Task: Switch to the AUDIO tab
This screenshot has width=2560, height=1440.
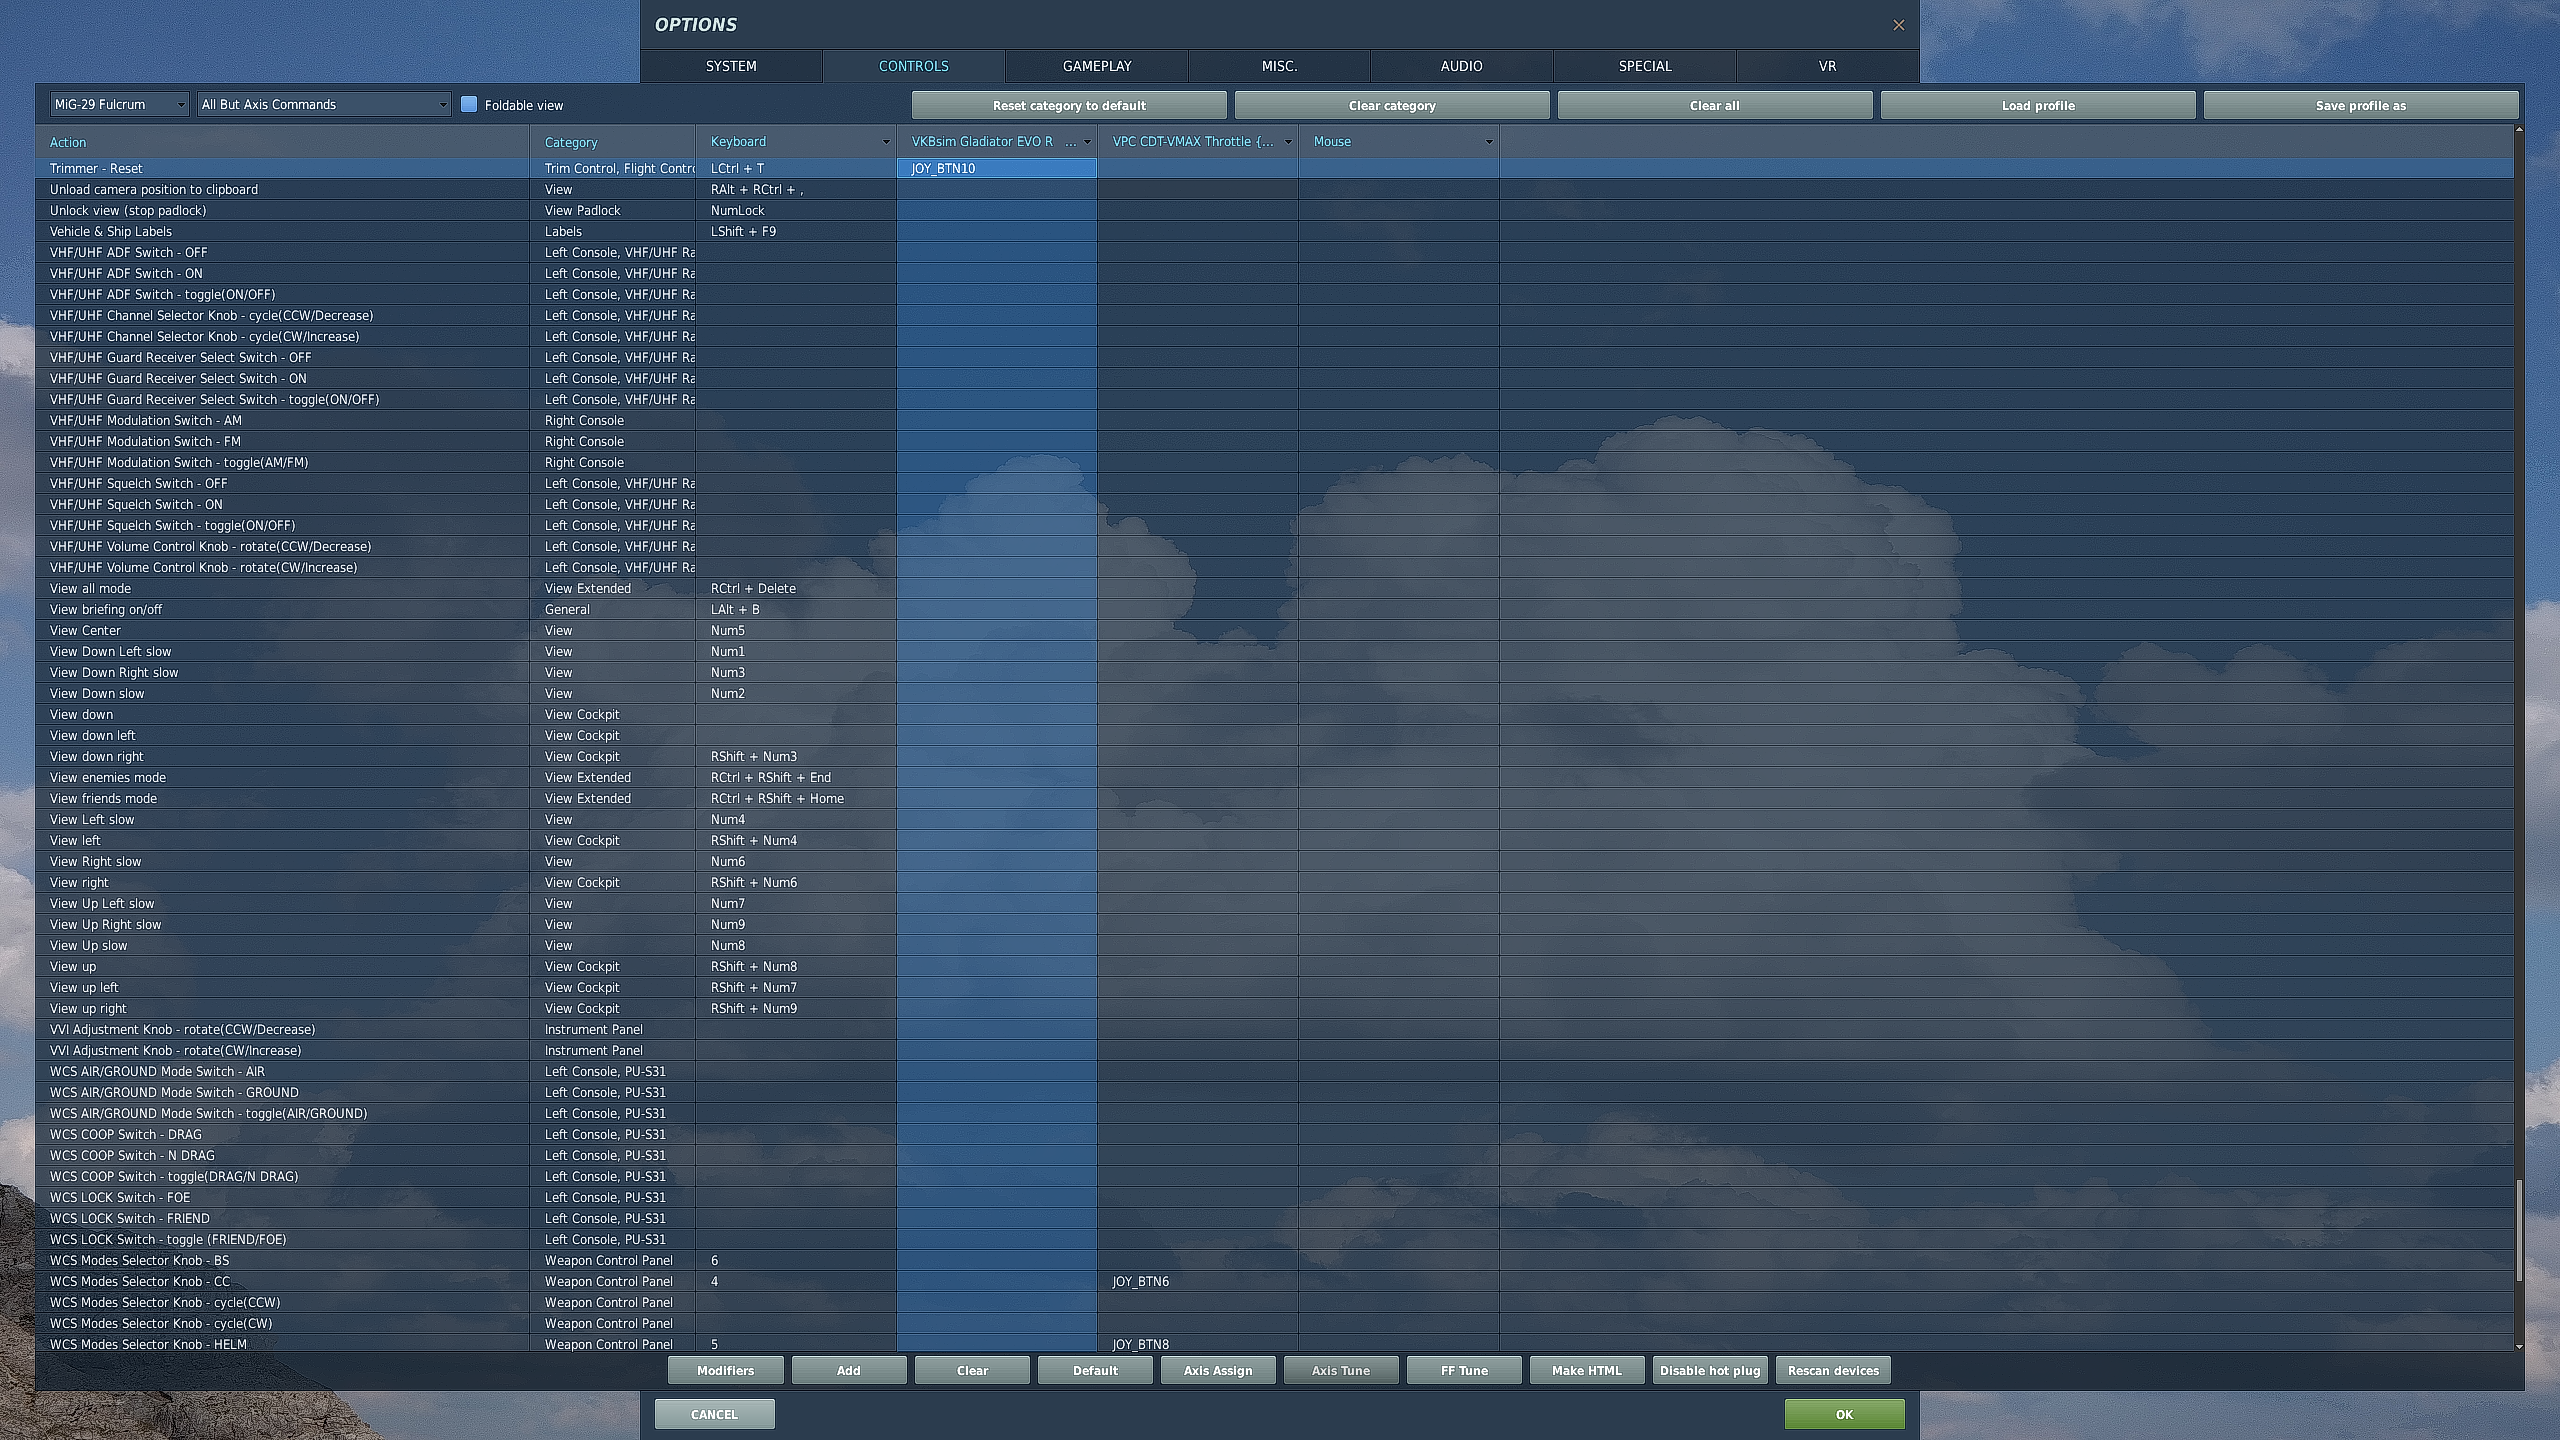Action: click(x=1461, y=66)
